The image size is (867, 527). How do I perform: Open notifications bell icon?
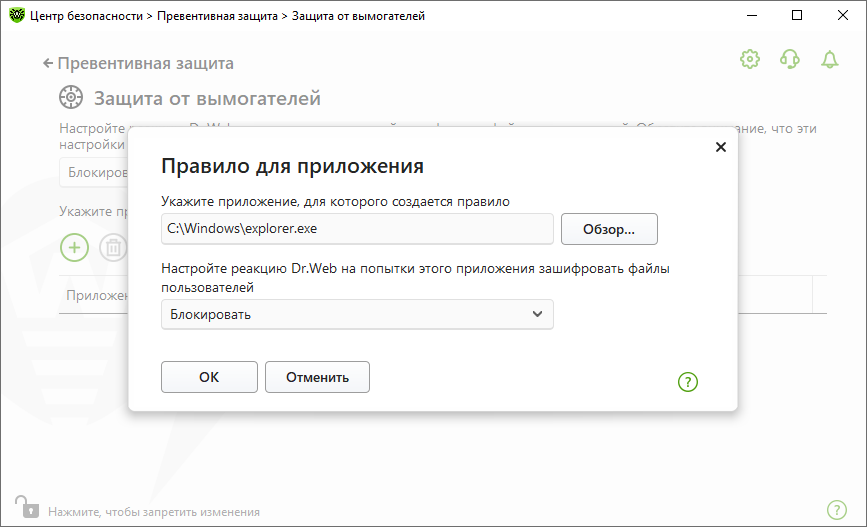pyautogui.click(x=829, y=60)
